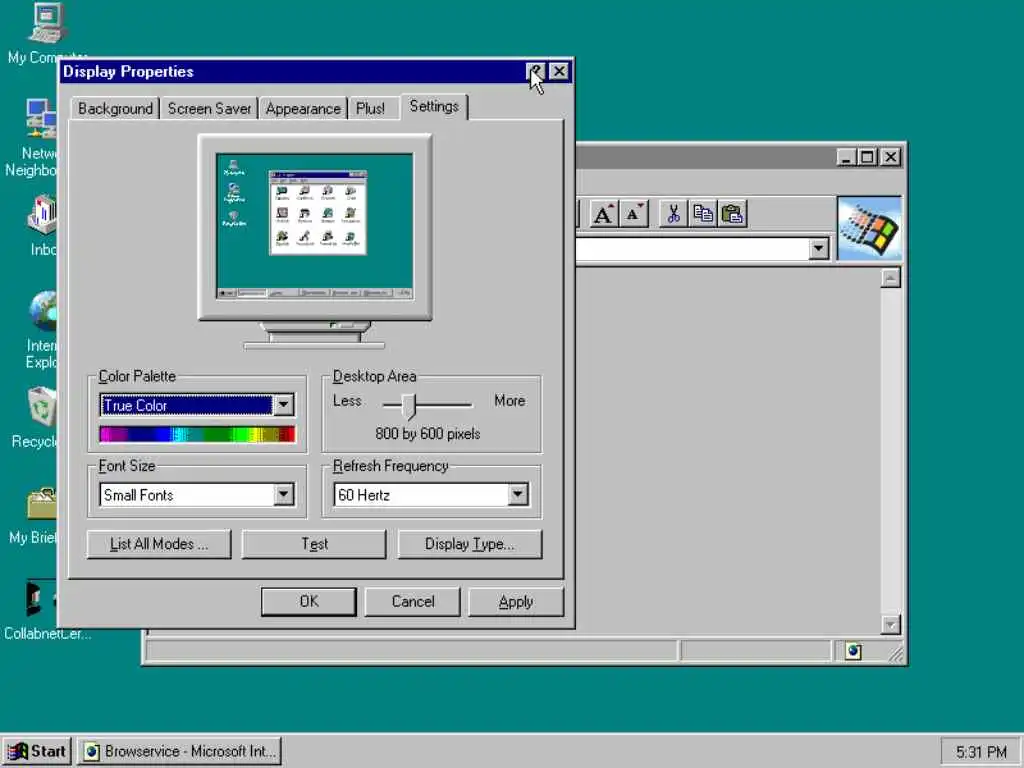Viewport: 1024px width, 768px height.
Task: Click the Cut scissors icon in browser toolbar
Action: pyautogui.click(x=673, y=214)
